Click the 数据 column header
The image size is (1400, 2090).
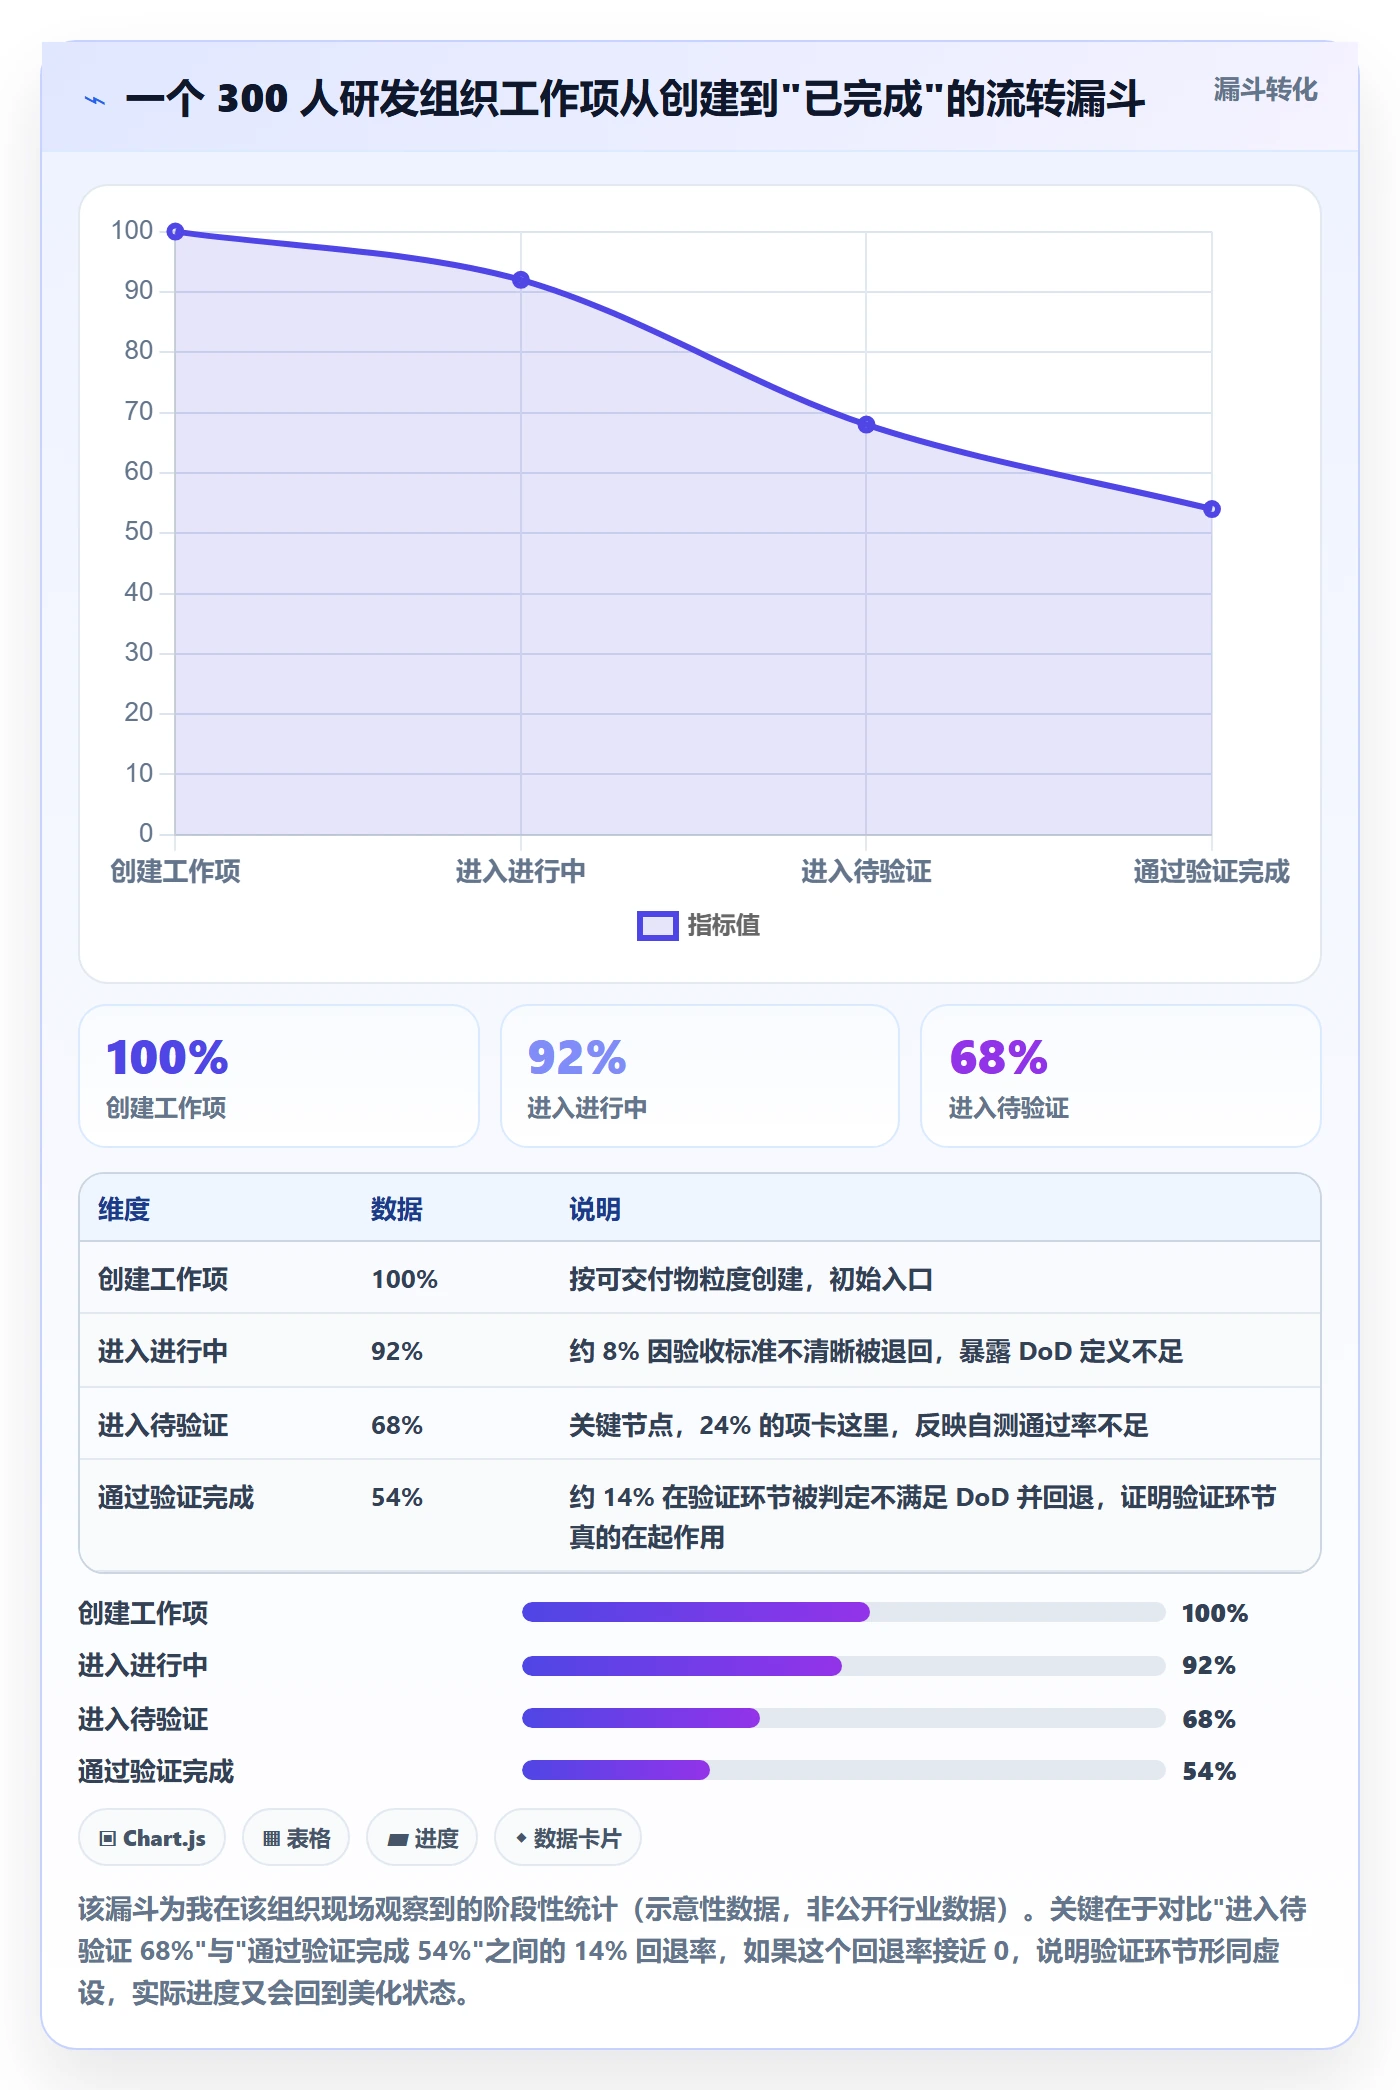pos(397,1209)
